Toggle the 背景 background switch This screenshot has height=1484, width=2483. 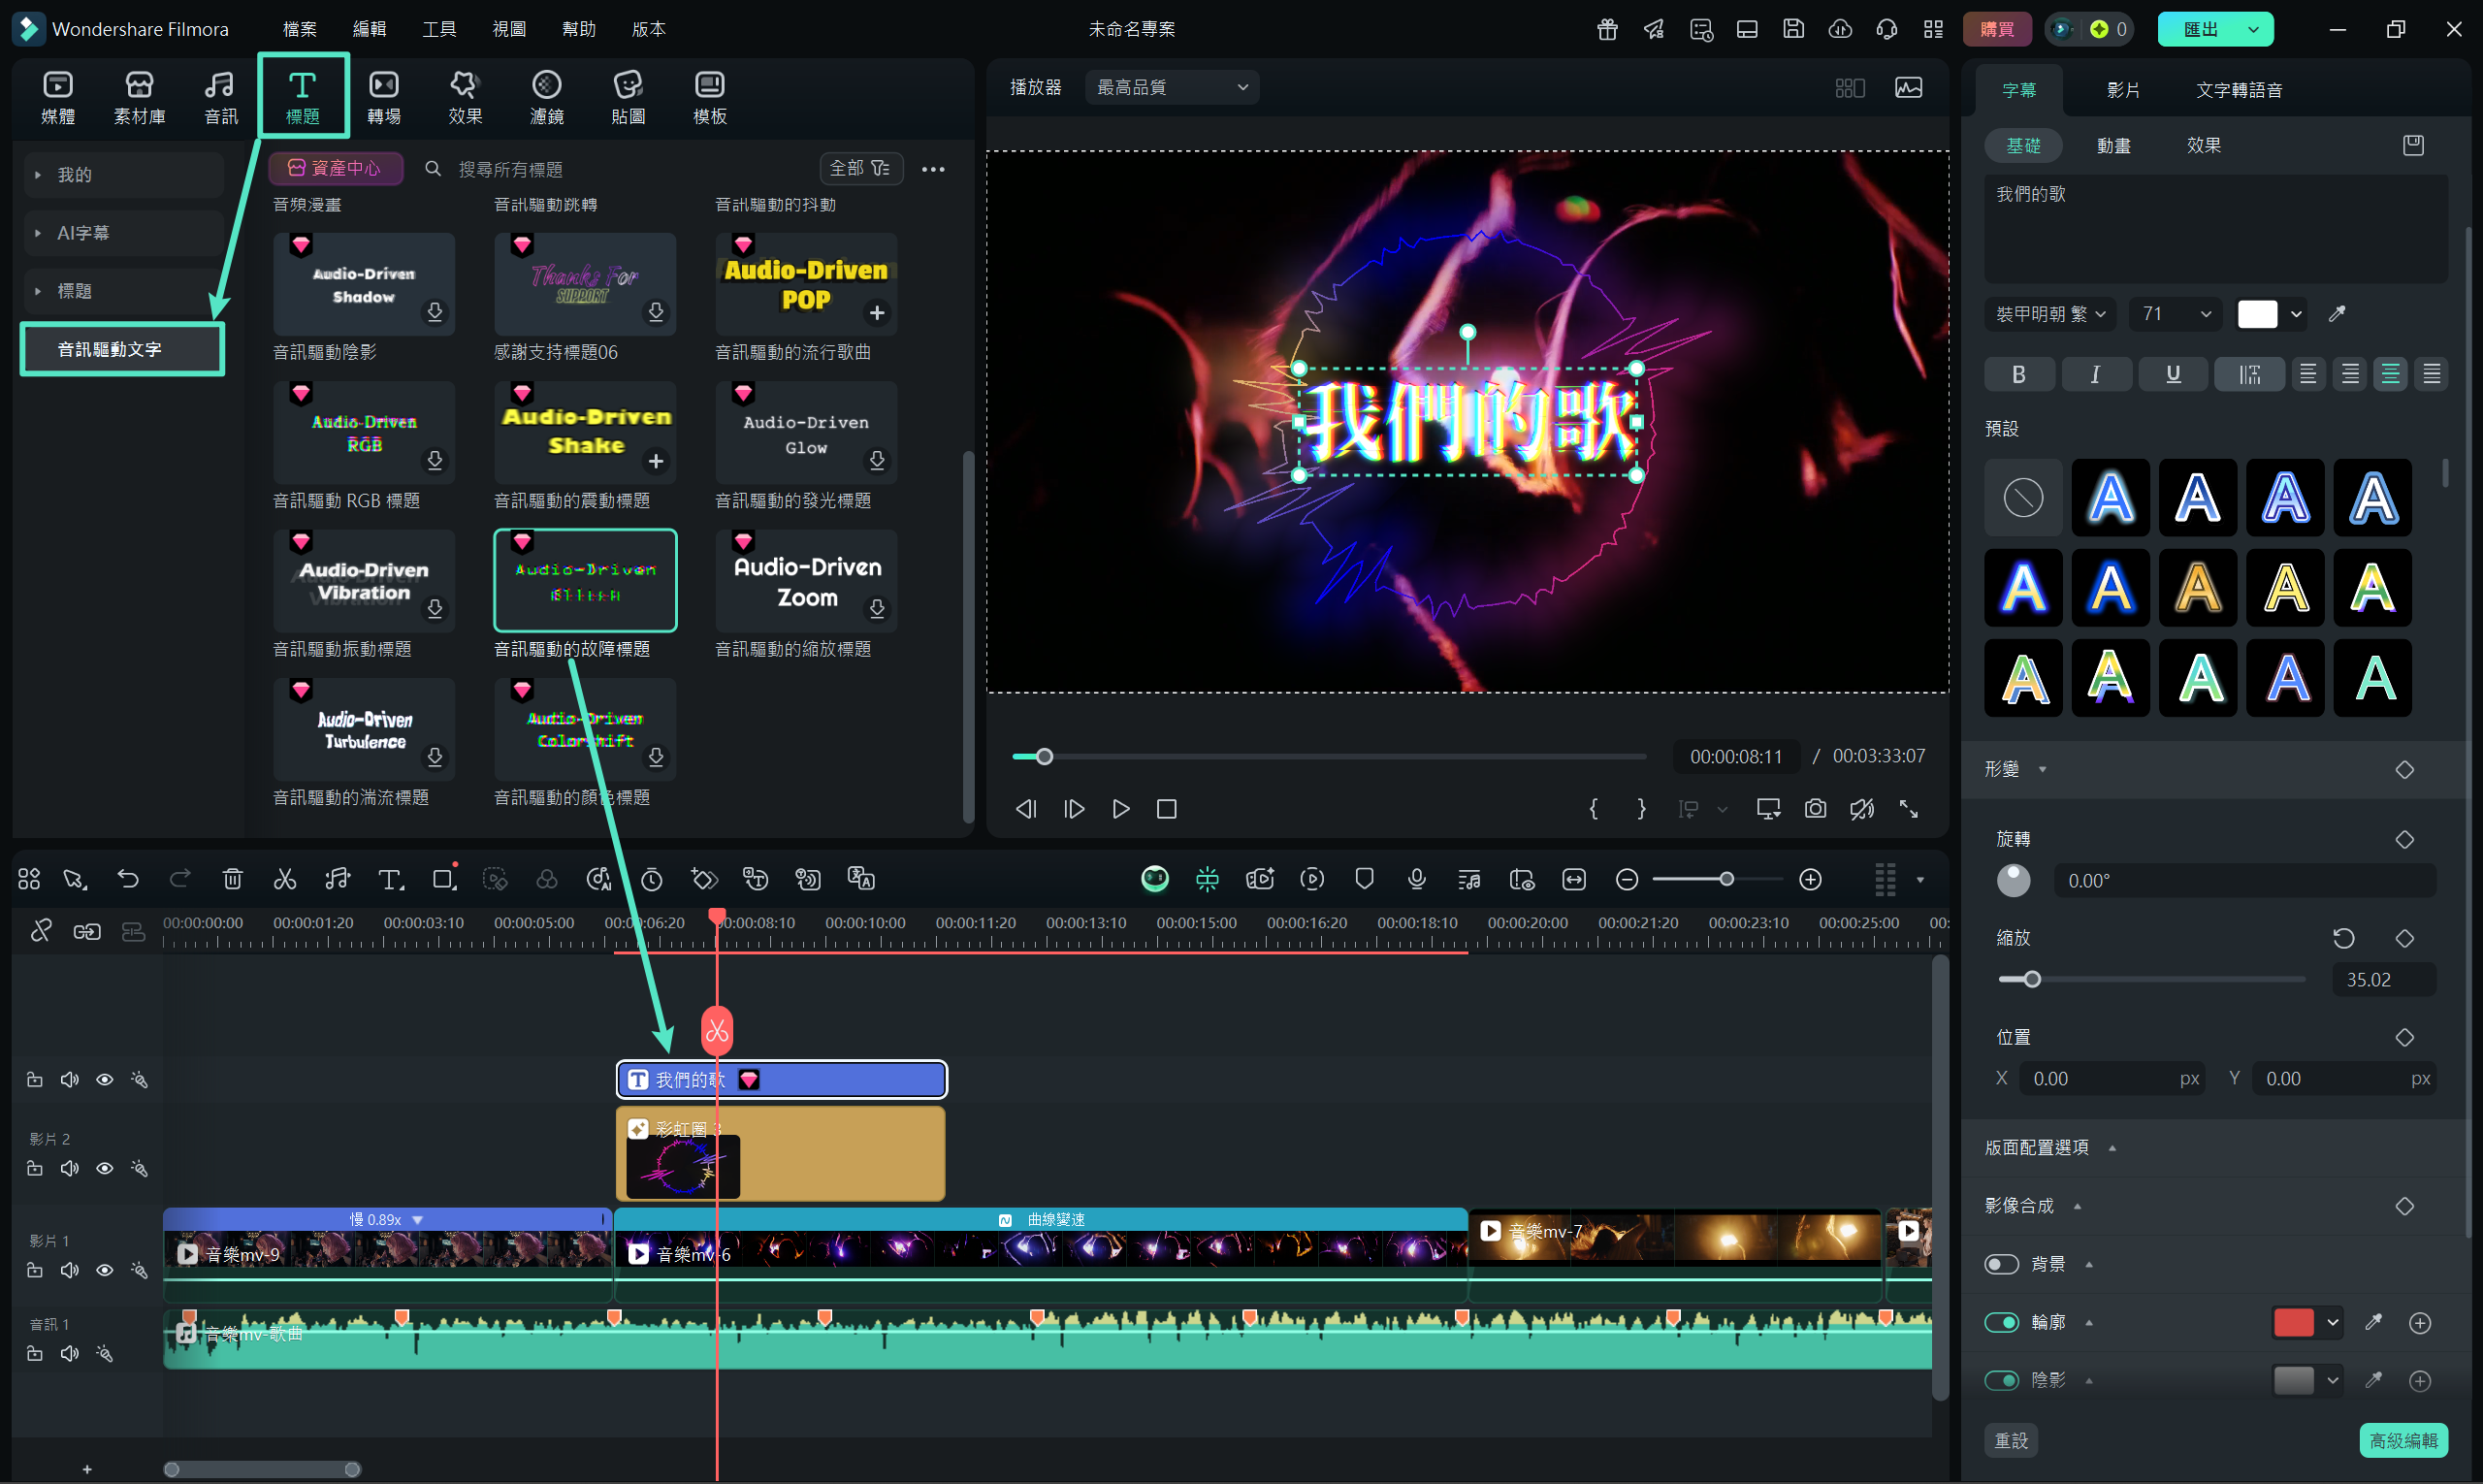[x=2002, y=1264]
